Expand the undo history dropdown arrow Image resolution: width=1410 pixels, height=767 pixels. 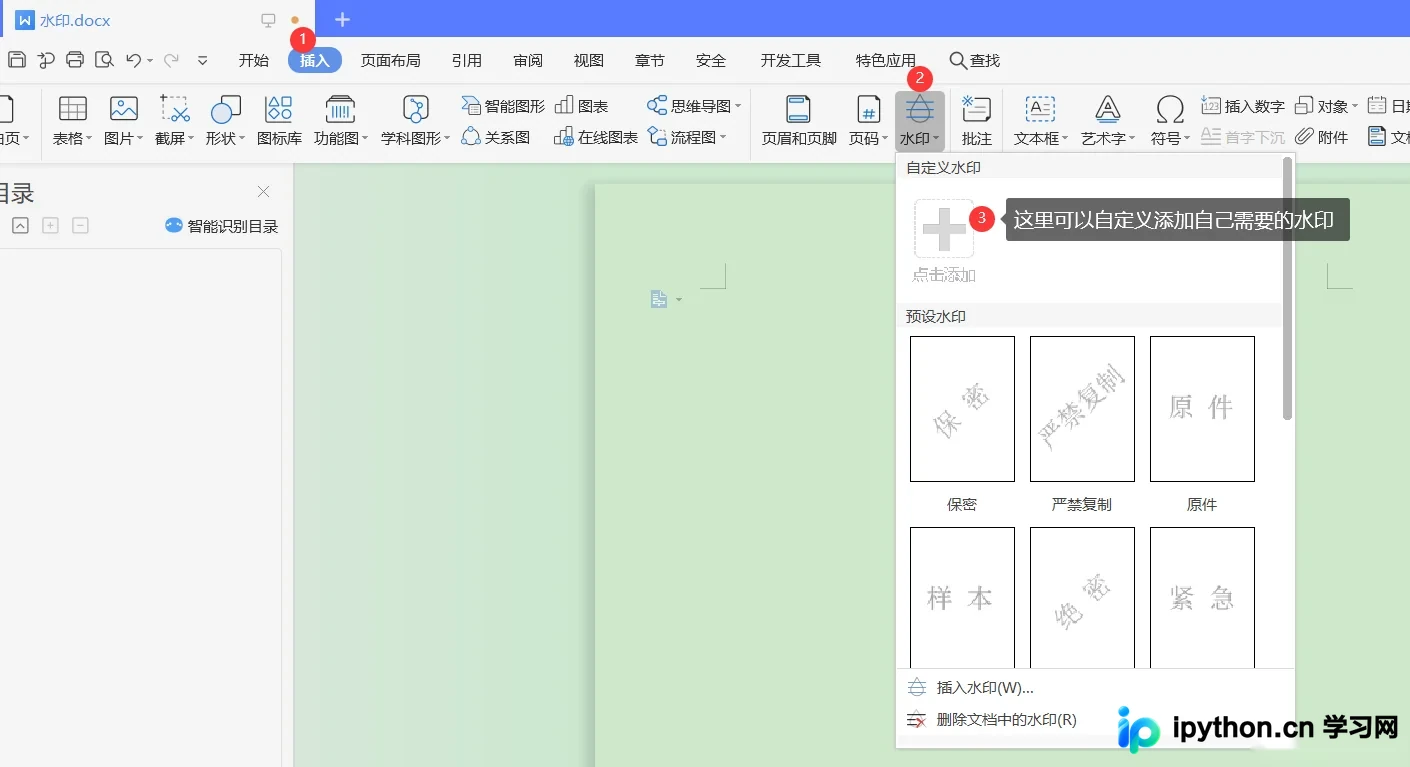click(150, 61)
